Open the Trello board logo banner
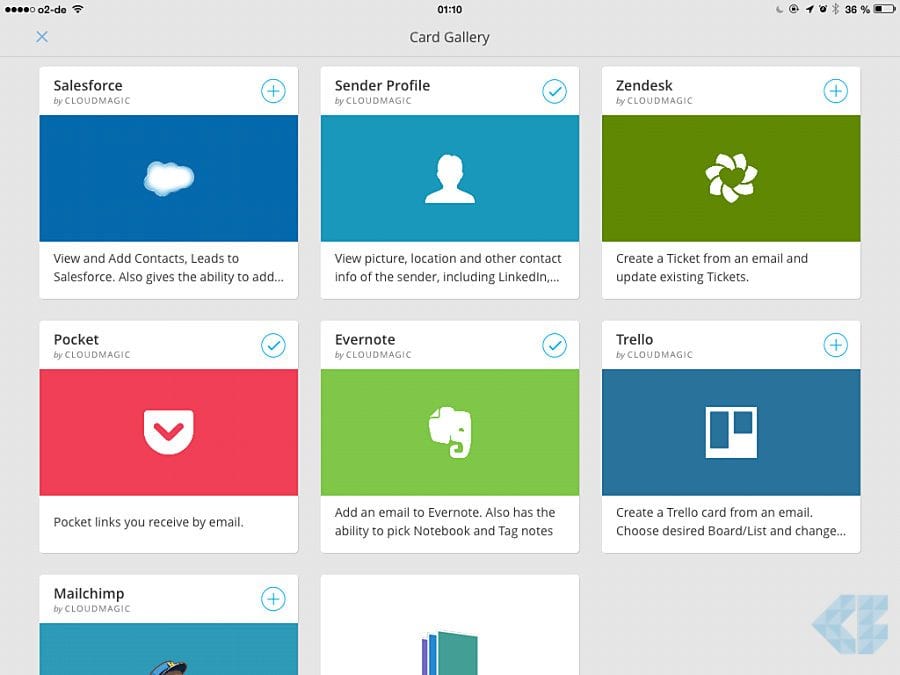The width and height of the screenshot is (900, 675). [x=731, y=432]
